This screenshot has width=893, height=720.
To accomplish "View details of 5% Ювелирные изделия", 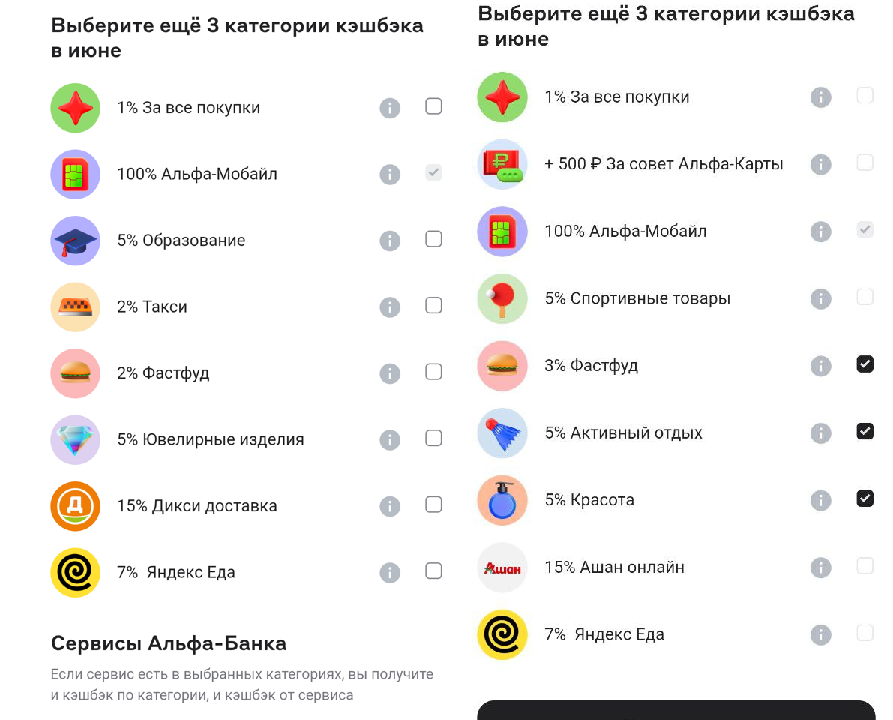I will pos(390,440).
